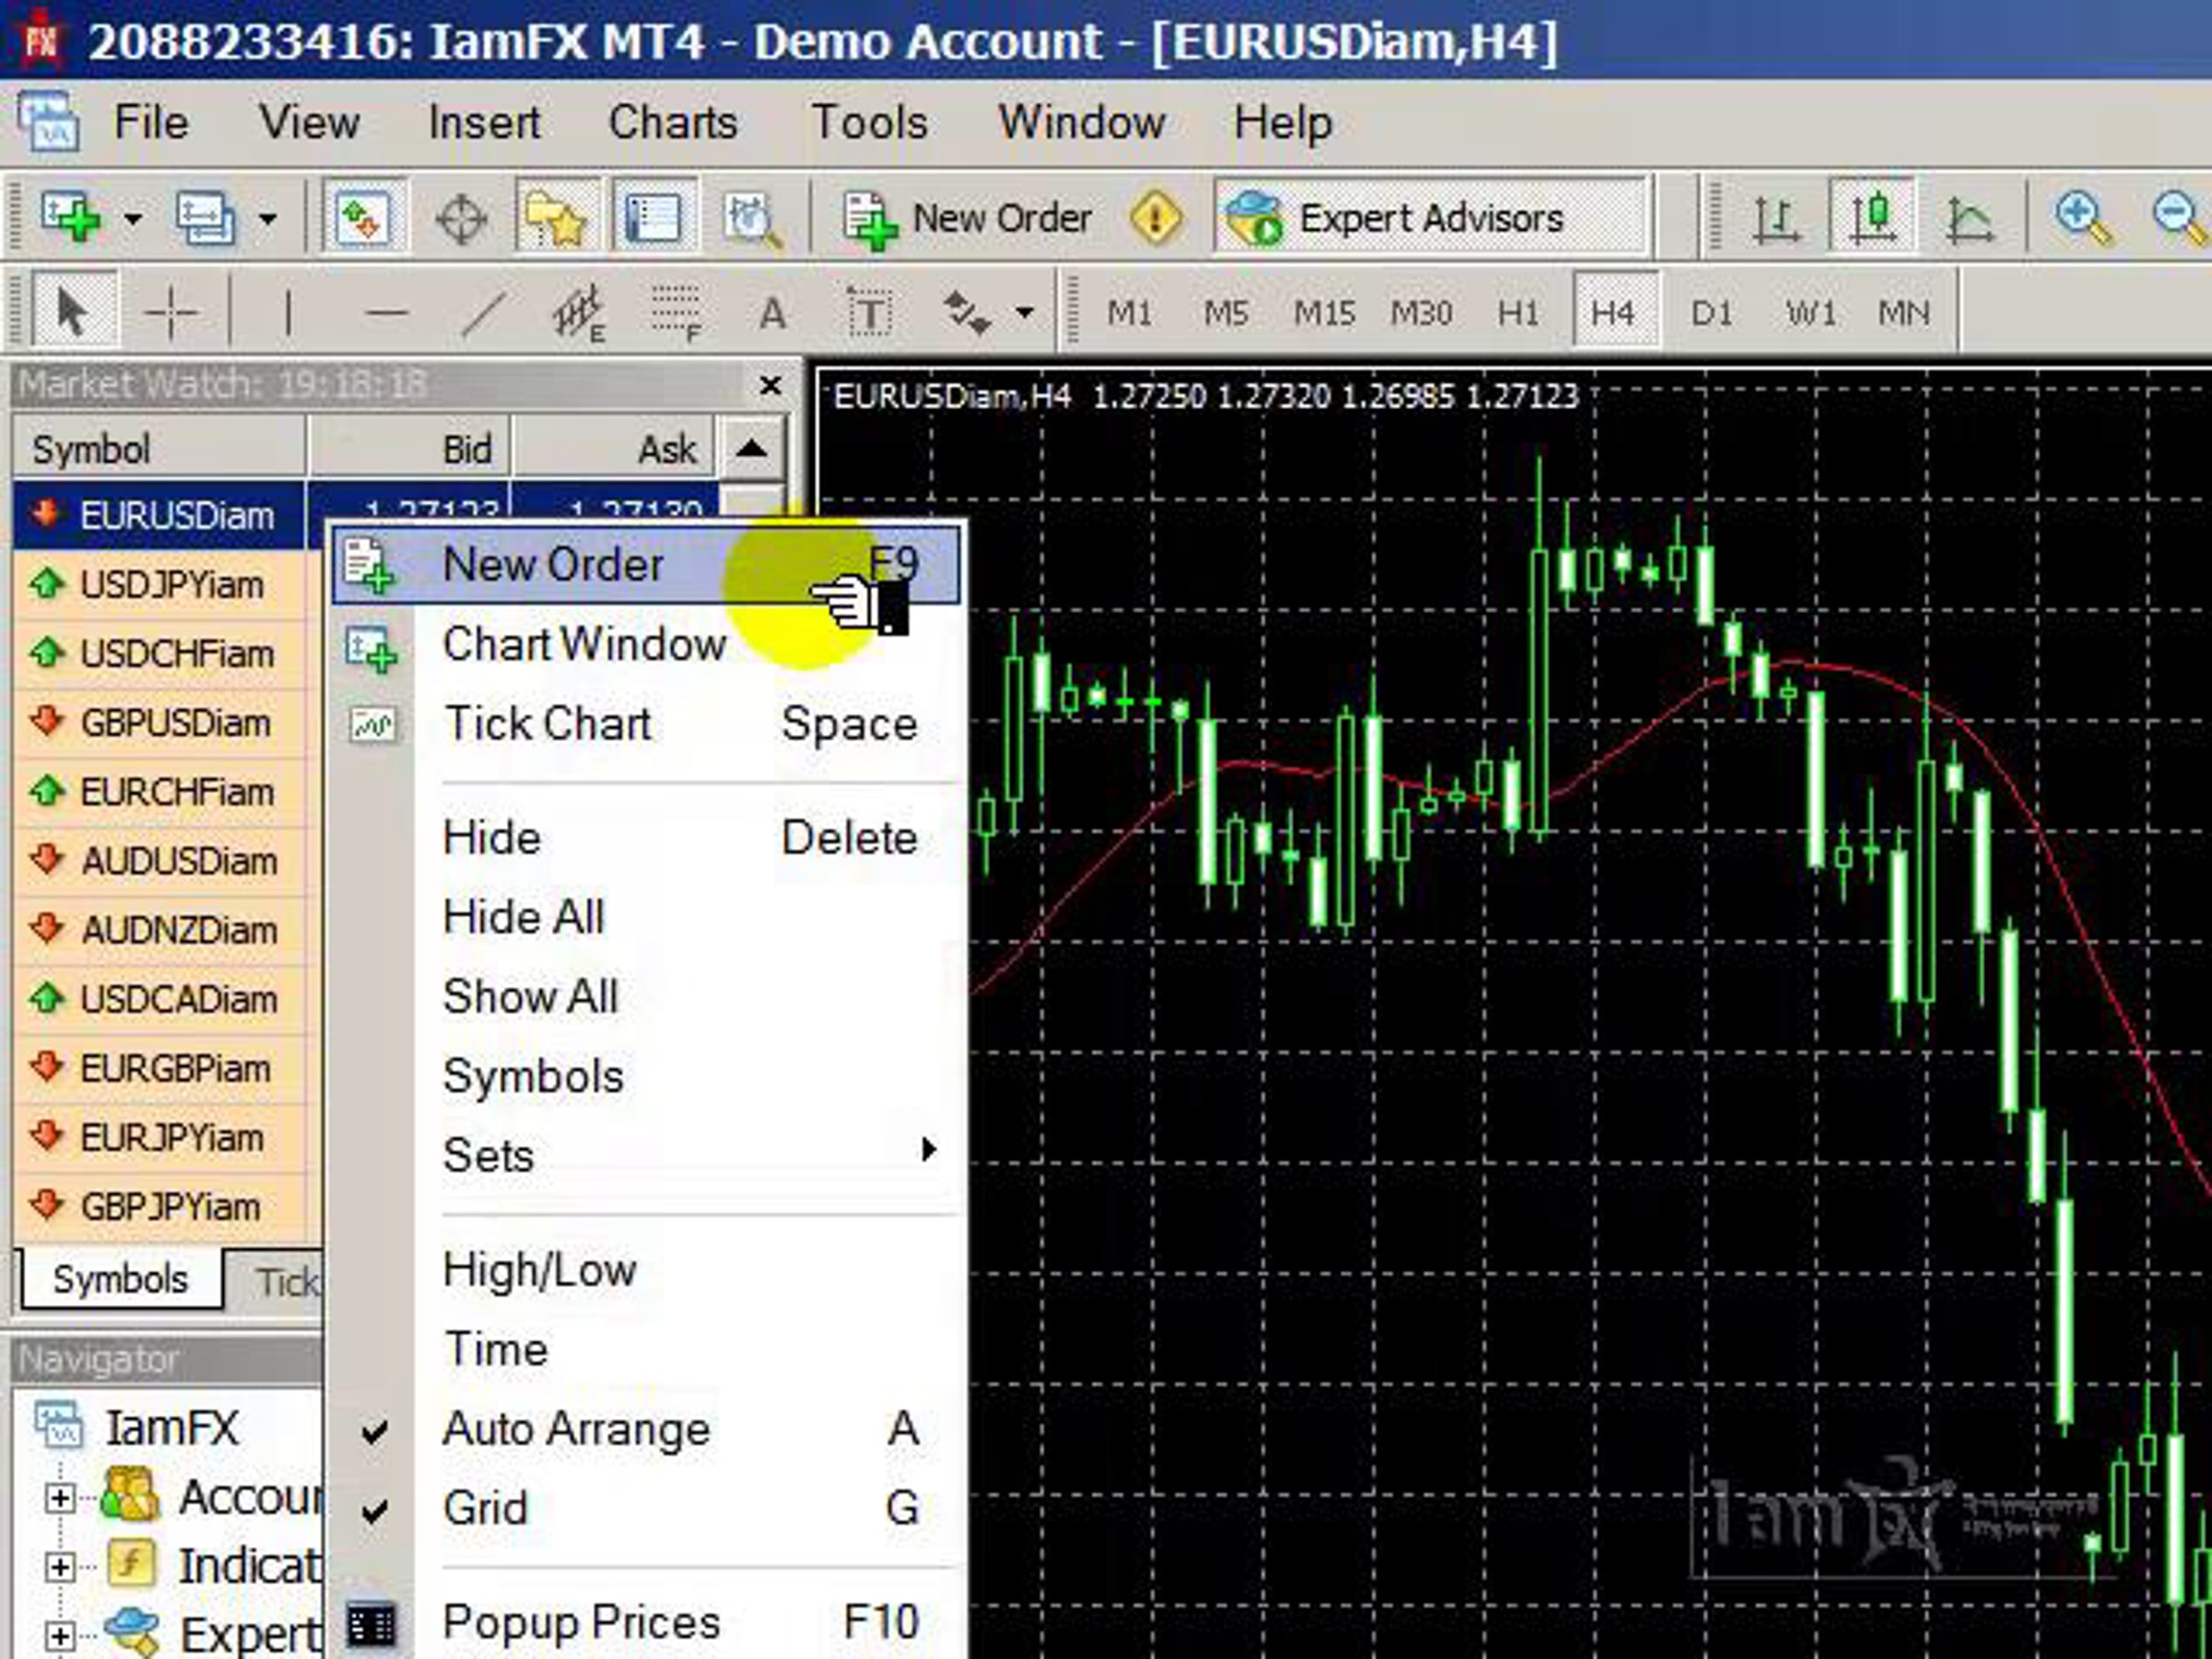
Task: Switch to the D1 timeframe
Action: pyautogui.click(x=1710, y=313)
